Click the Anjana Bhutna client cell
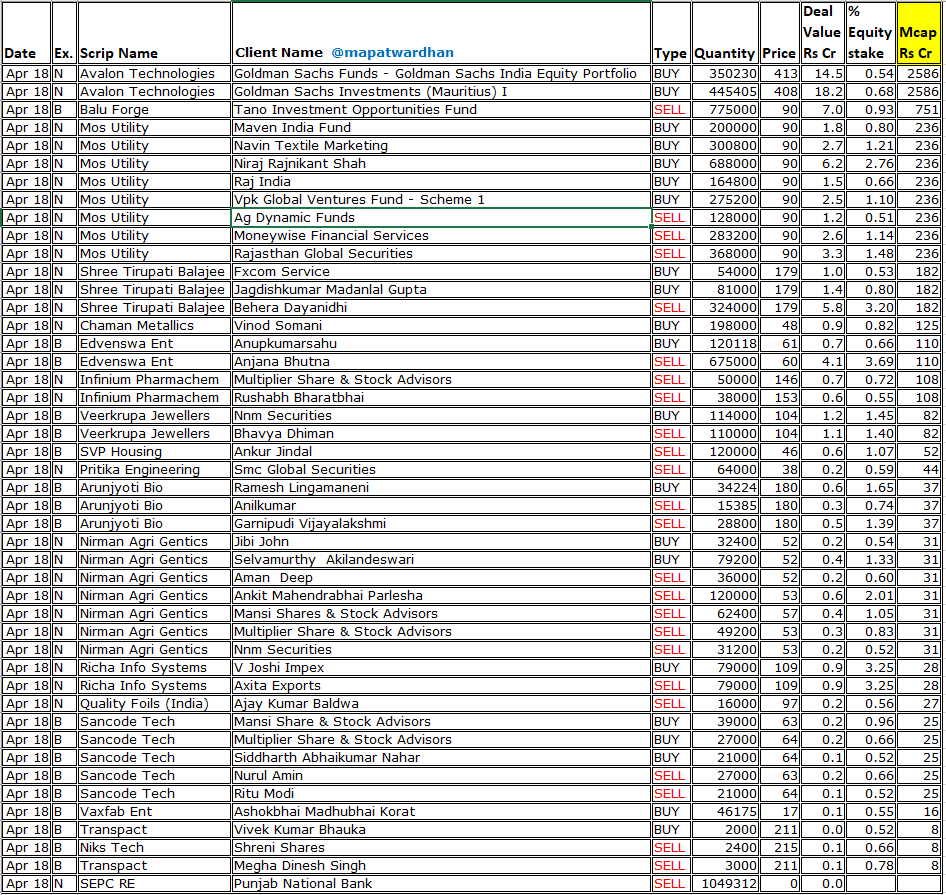Viewport: 946px width, 895px height. click(441, 362)
